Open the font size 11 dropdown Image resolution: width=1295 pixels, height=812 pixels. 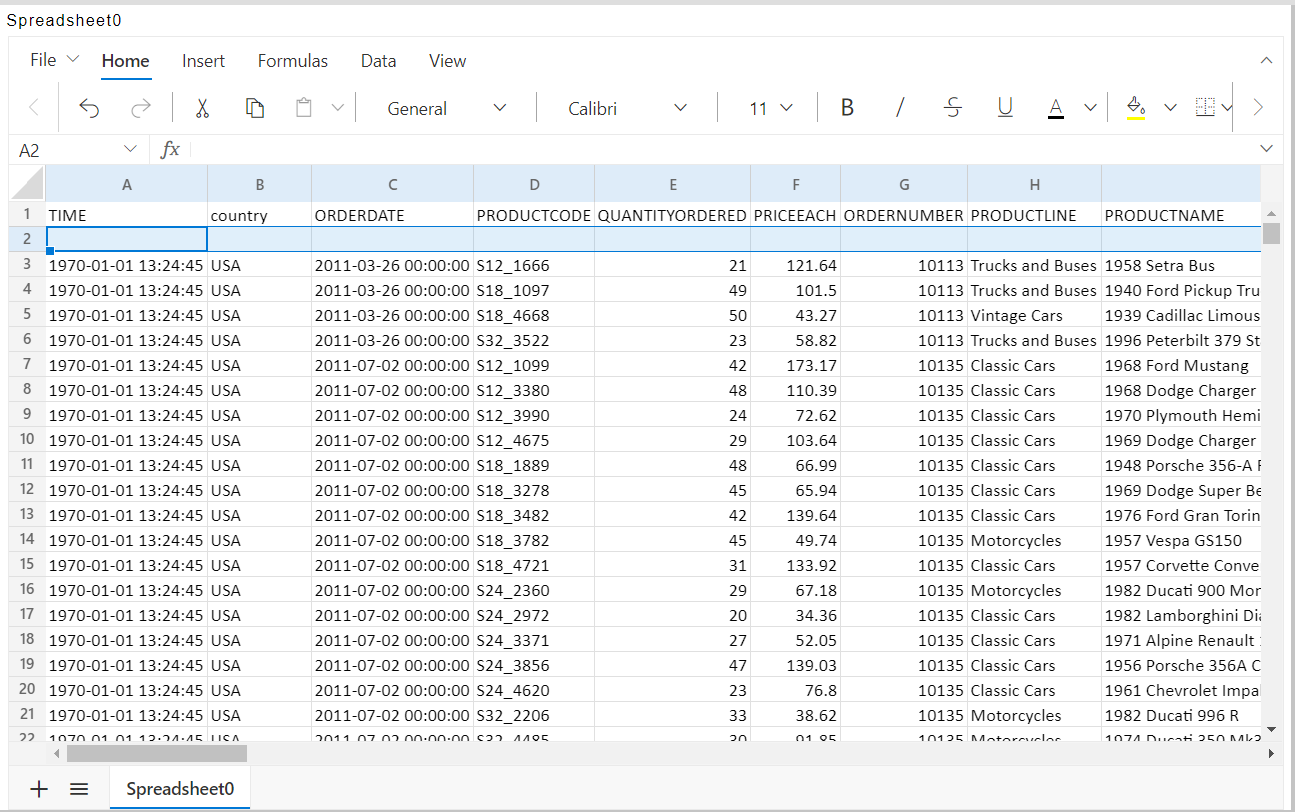(770, 108)
